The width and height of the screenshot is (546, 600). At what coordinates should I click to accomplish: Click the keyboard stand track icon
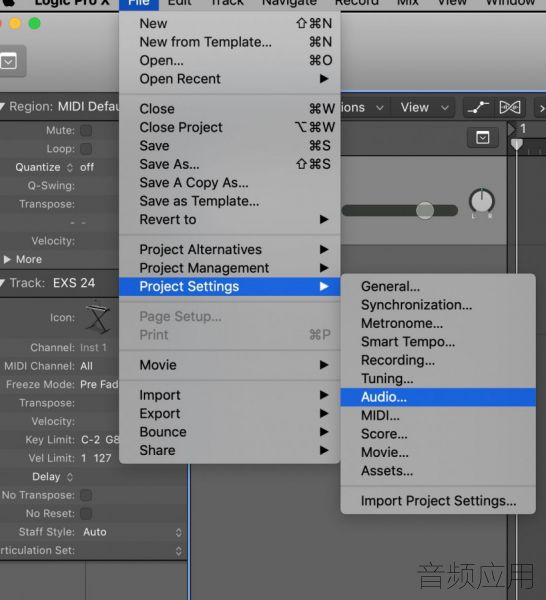coord(98,318)
